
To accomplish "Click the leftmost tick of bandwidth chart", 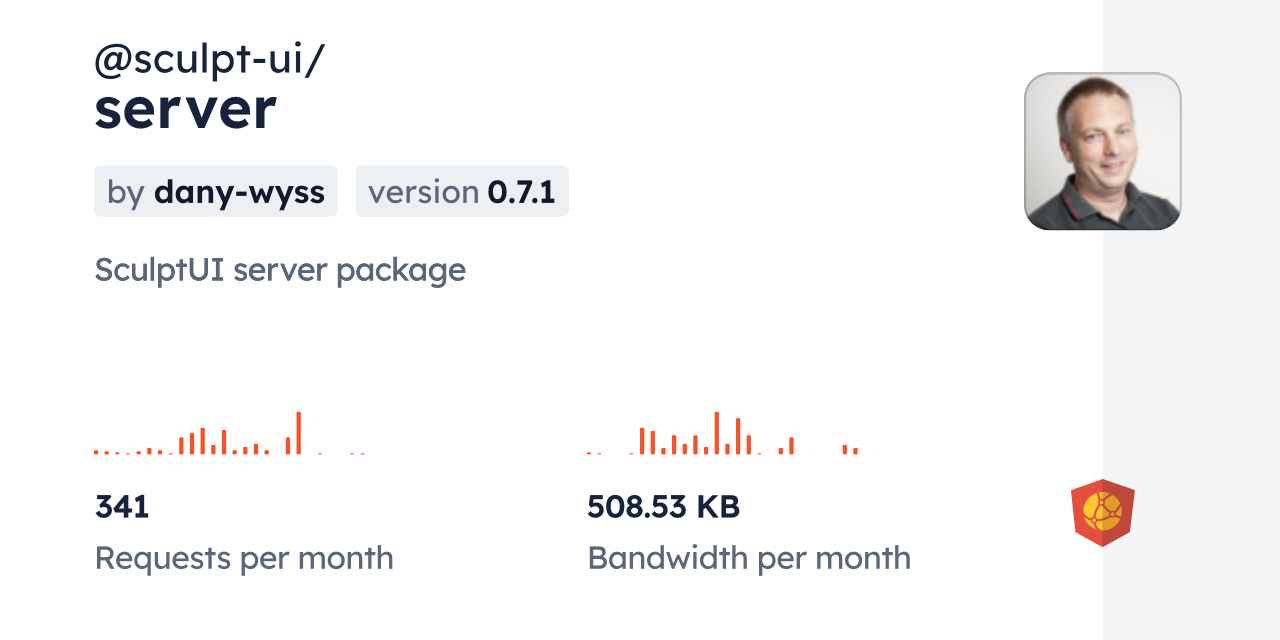I will pos(589,453).
